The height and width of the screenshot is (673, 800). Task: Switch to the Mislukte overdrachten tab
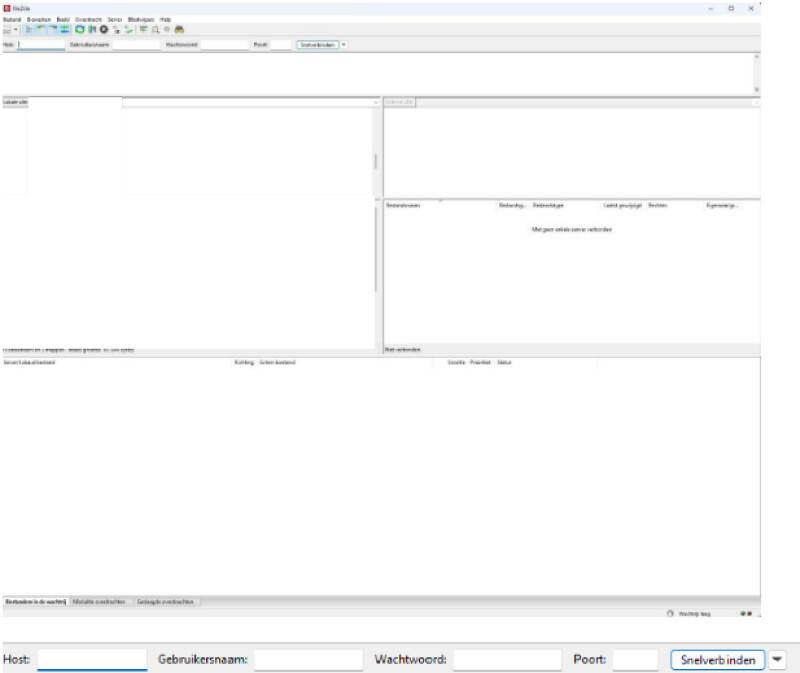pos(99,602)
